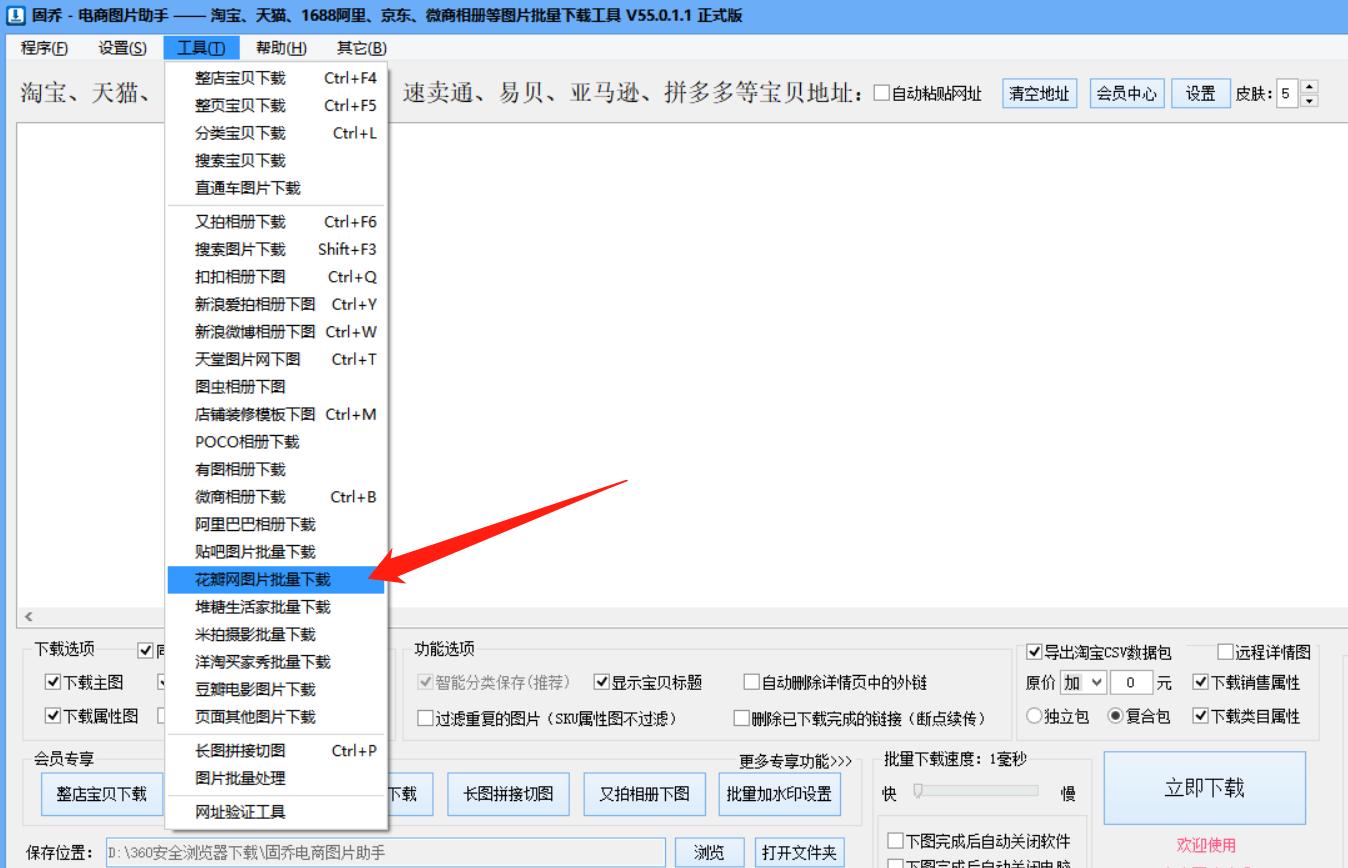Click the 清空地址 button

point(1038,94)
